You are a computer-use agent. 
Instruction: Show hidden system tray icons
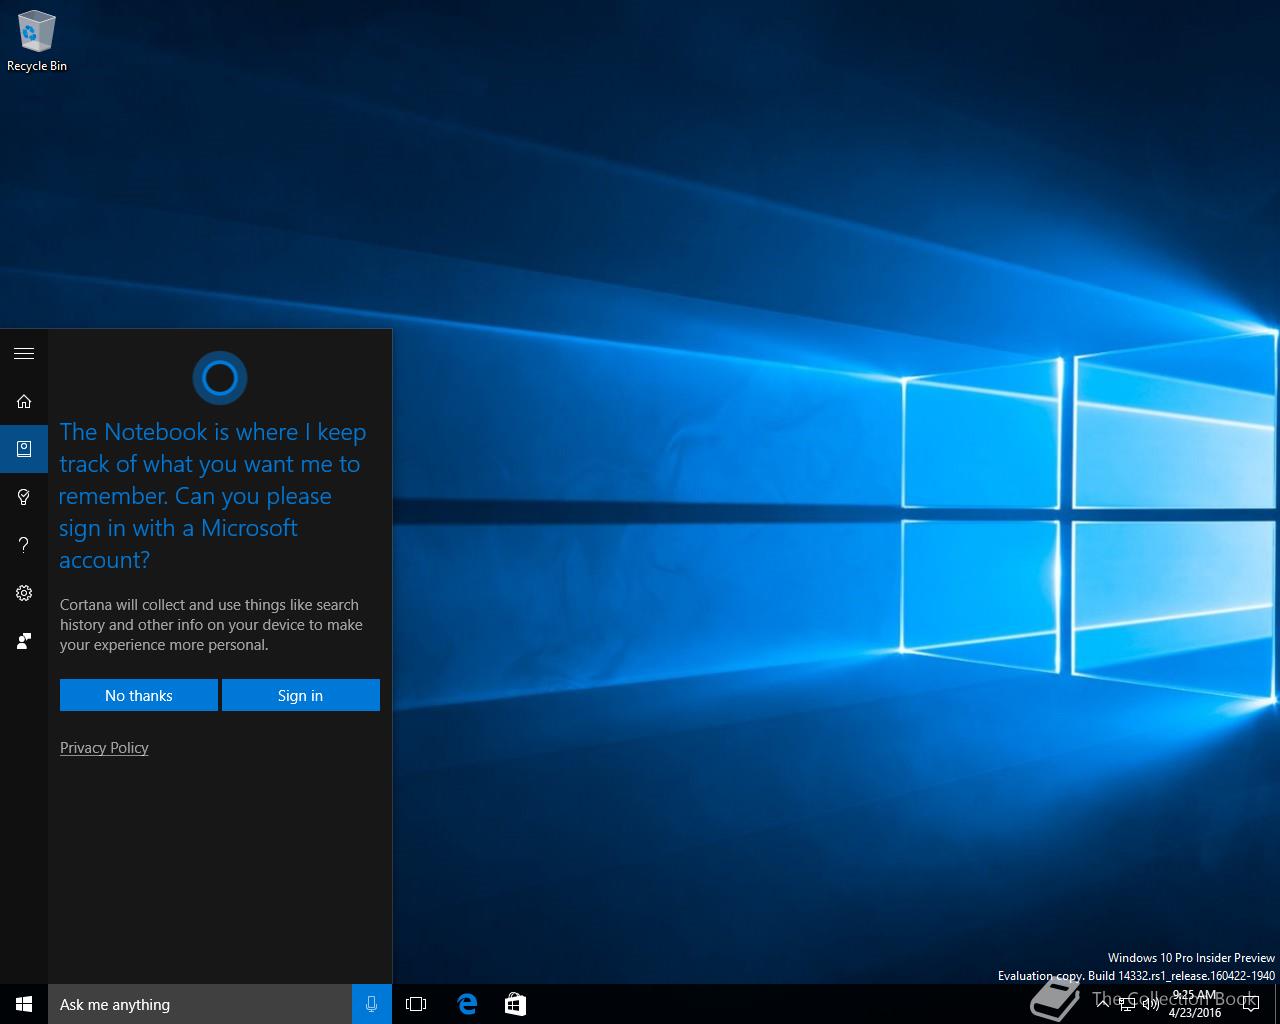tap(1102, 1004)
